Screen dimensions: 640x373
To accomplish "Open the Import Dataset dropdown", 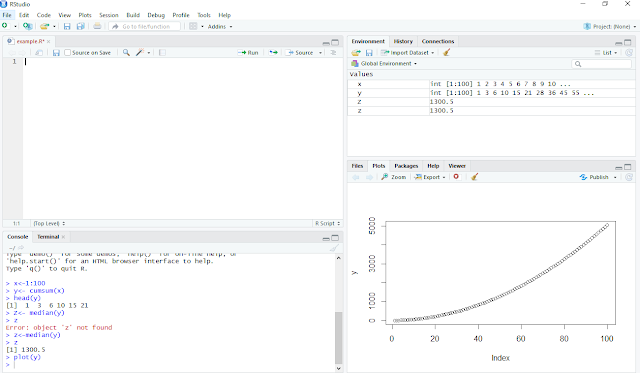I will (407, 53).
